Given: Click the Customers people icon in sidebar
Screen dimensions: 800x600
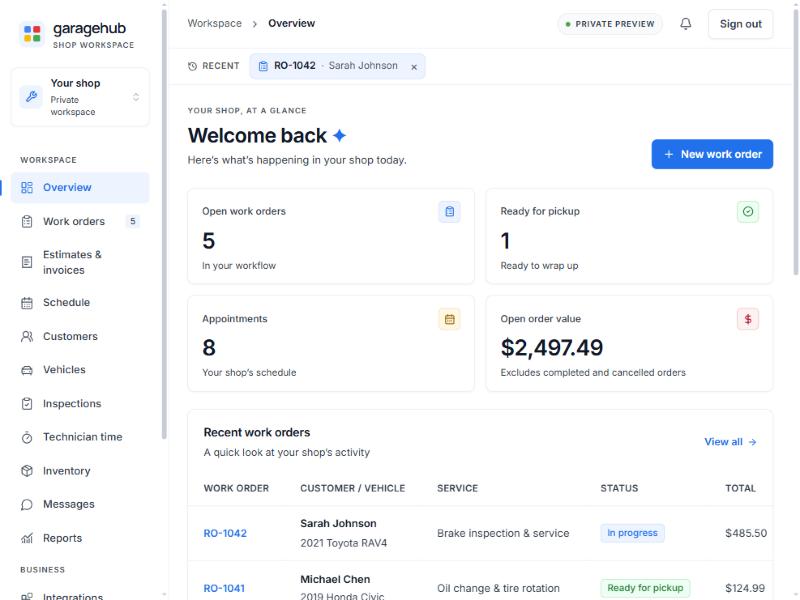Looking at the screenshot, I should point(27,337).
